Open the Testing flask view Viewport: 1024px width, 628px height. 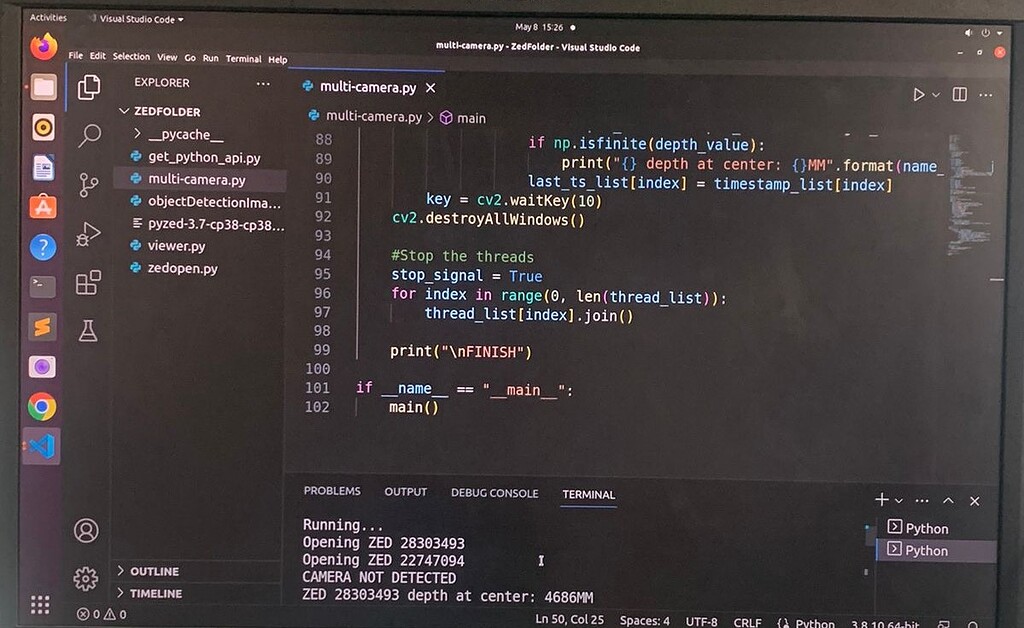tap(89, 331)
